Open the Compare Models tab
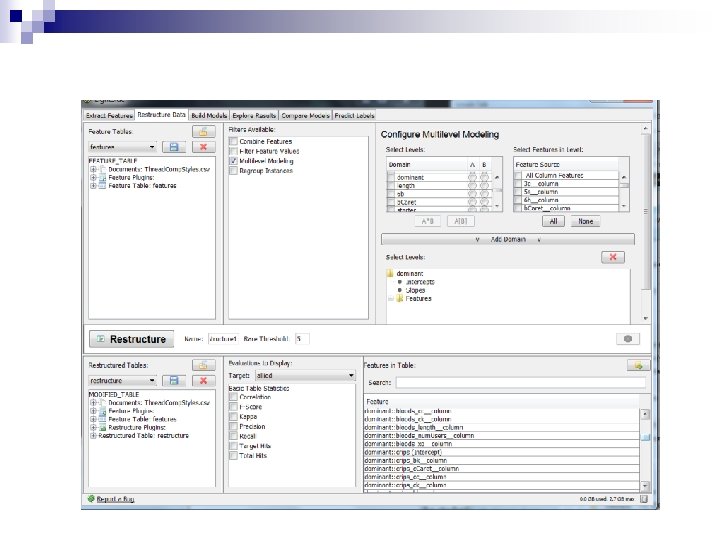The image size is (720, 540). pos(305,115)
